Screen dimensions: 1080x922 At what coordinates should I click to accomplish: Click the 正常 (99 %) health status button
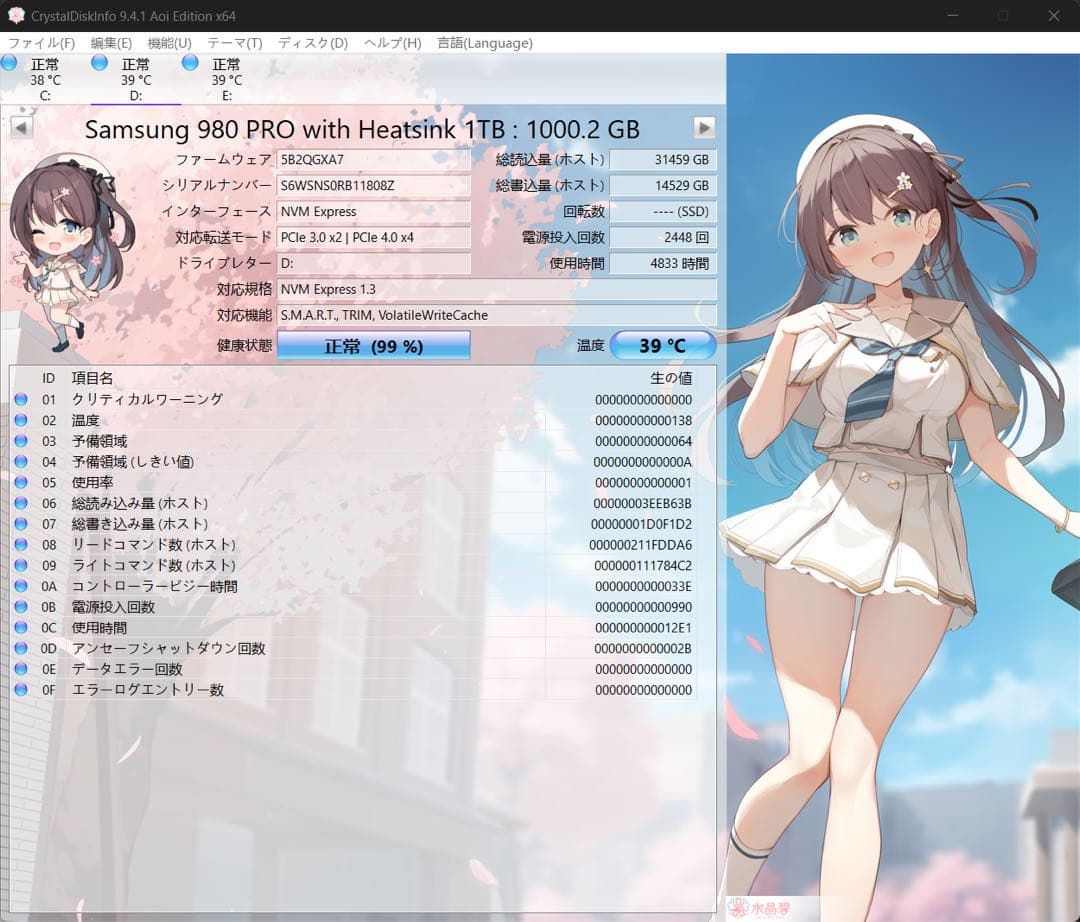[x=373, y=346]
